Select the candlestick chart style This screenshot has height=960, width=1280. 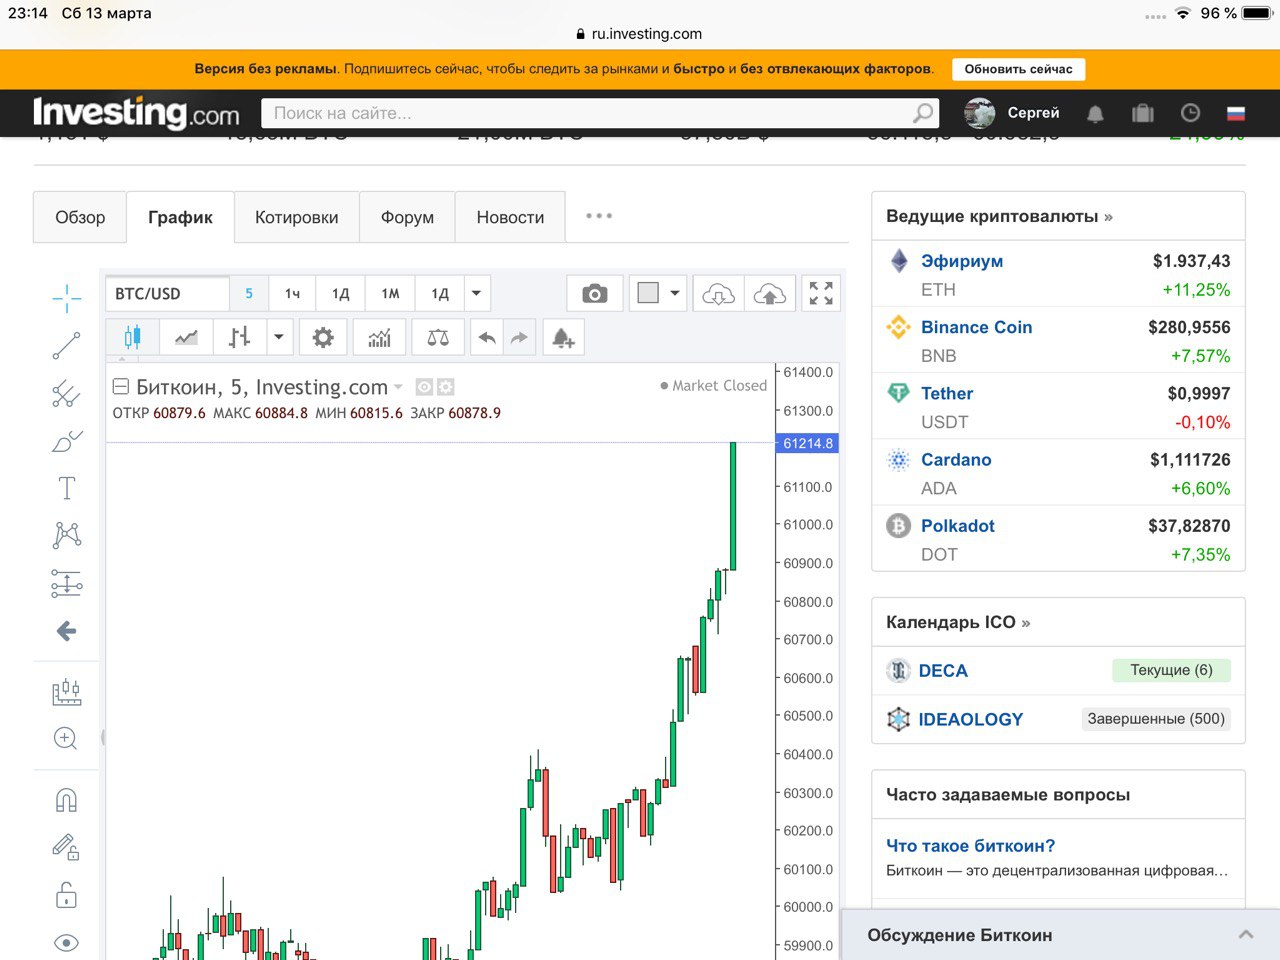tap(132, 338)
